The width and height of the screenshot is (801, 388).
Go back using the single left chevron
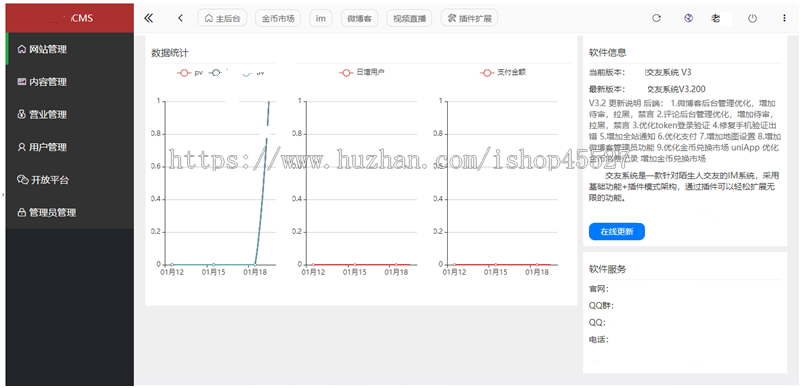[x=180, y=18]
